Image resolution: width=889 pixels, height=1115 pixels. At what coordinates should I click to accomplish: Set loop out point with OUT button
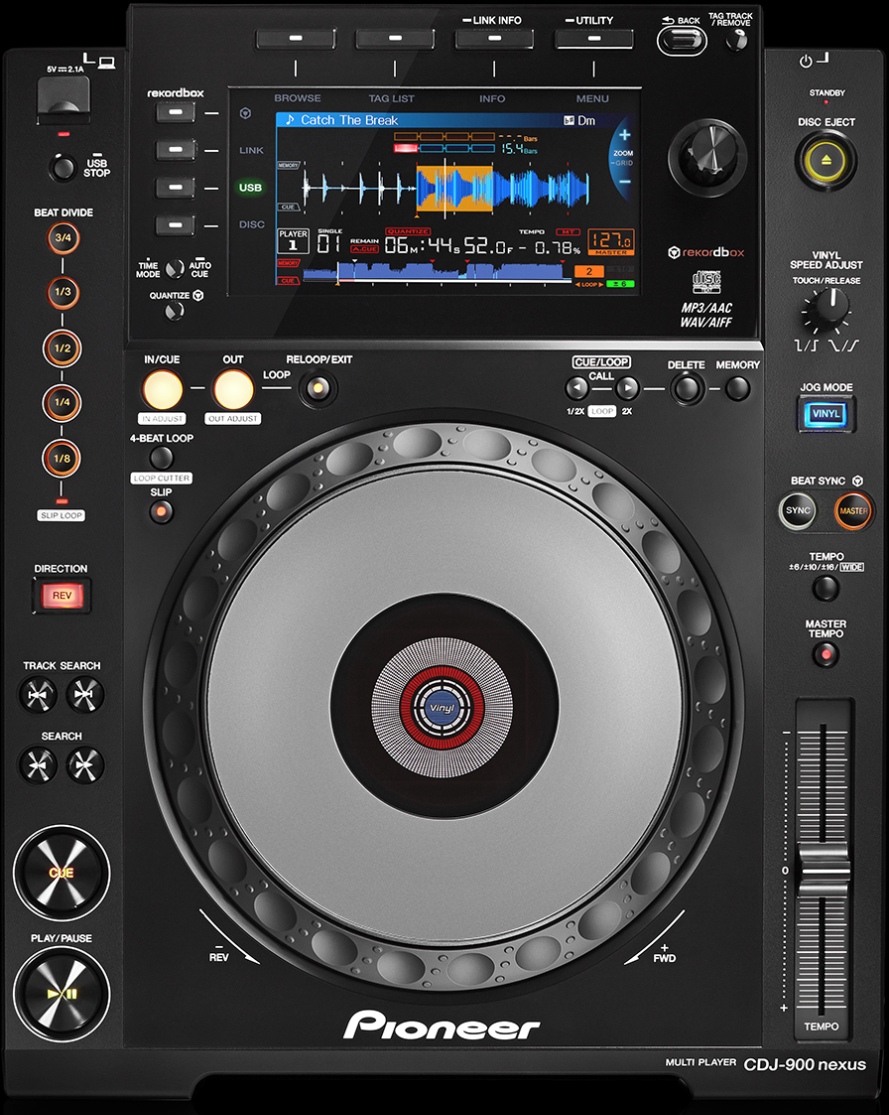point(233,390)
